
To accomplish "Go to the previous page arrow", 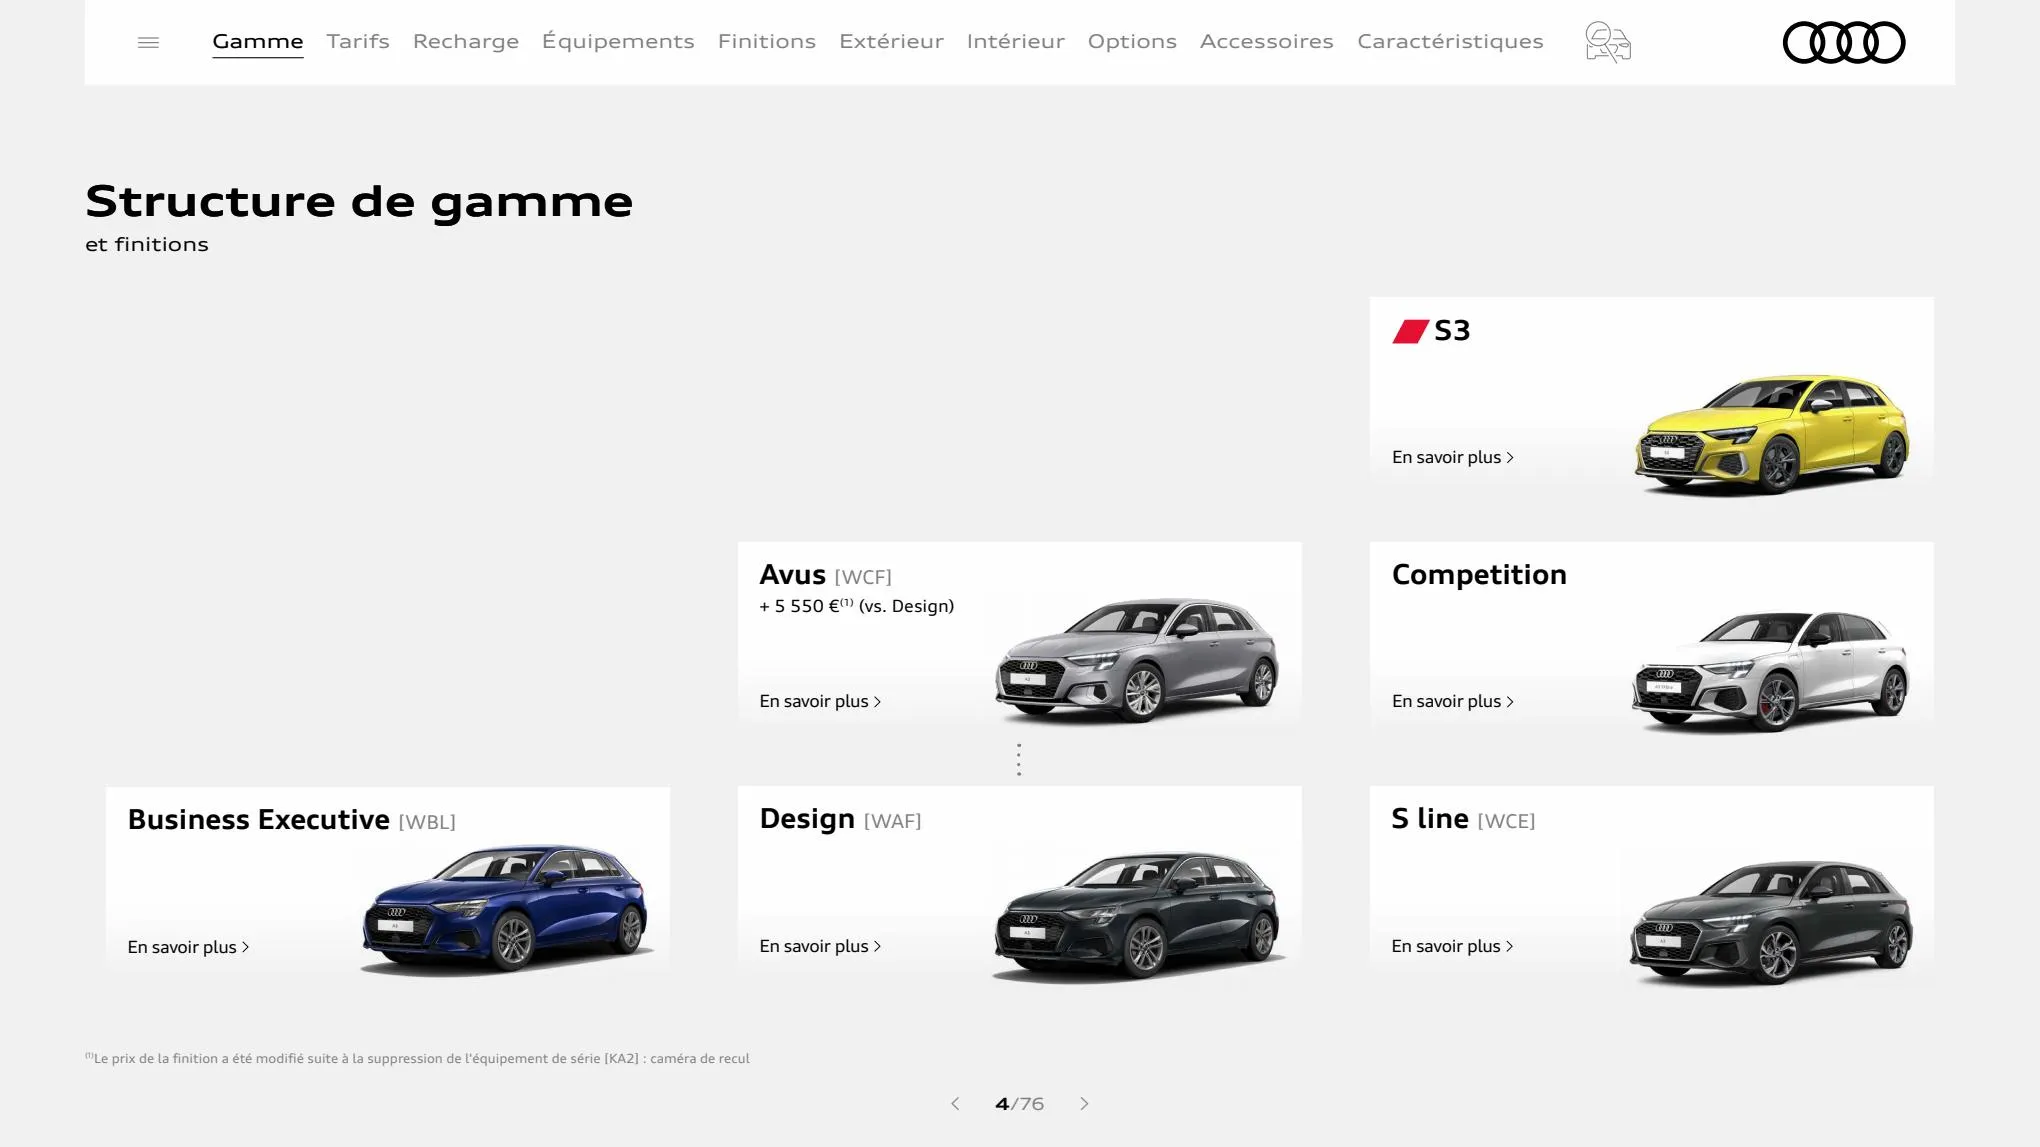I will pos(955,1103).
